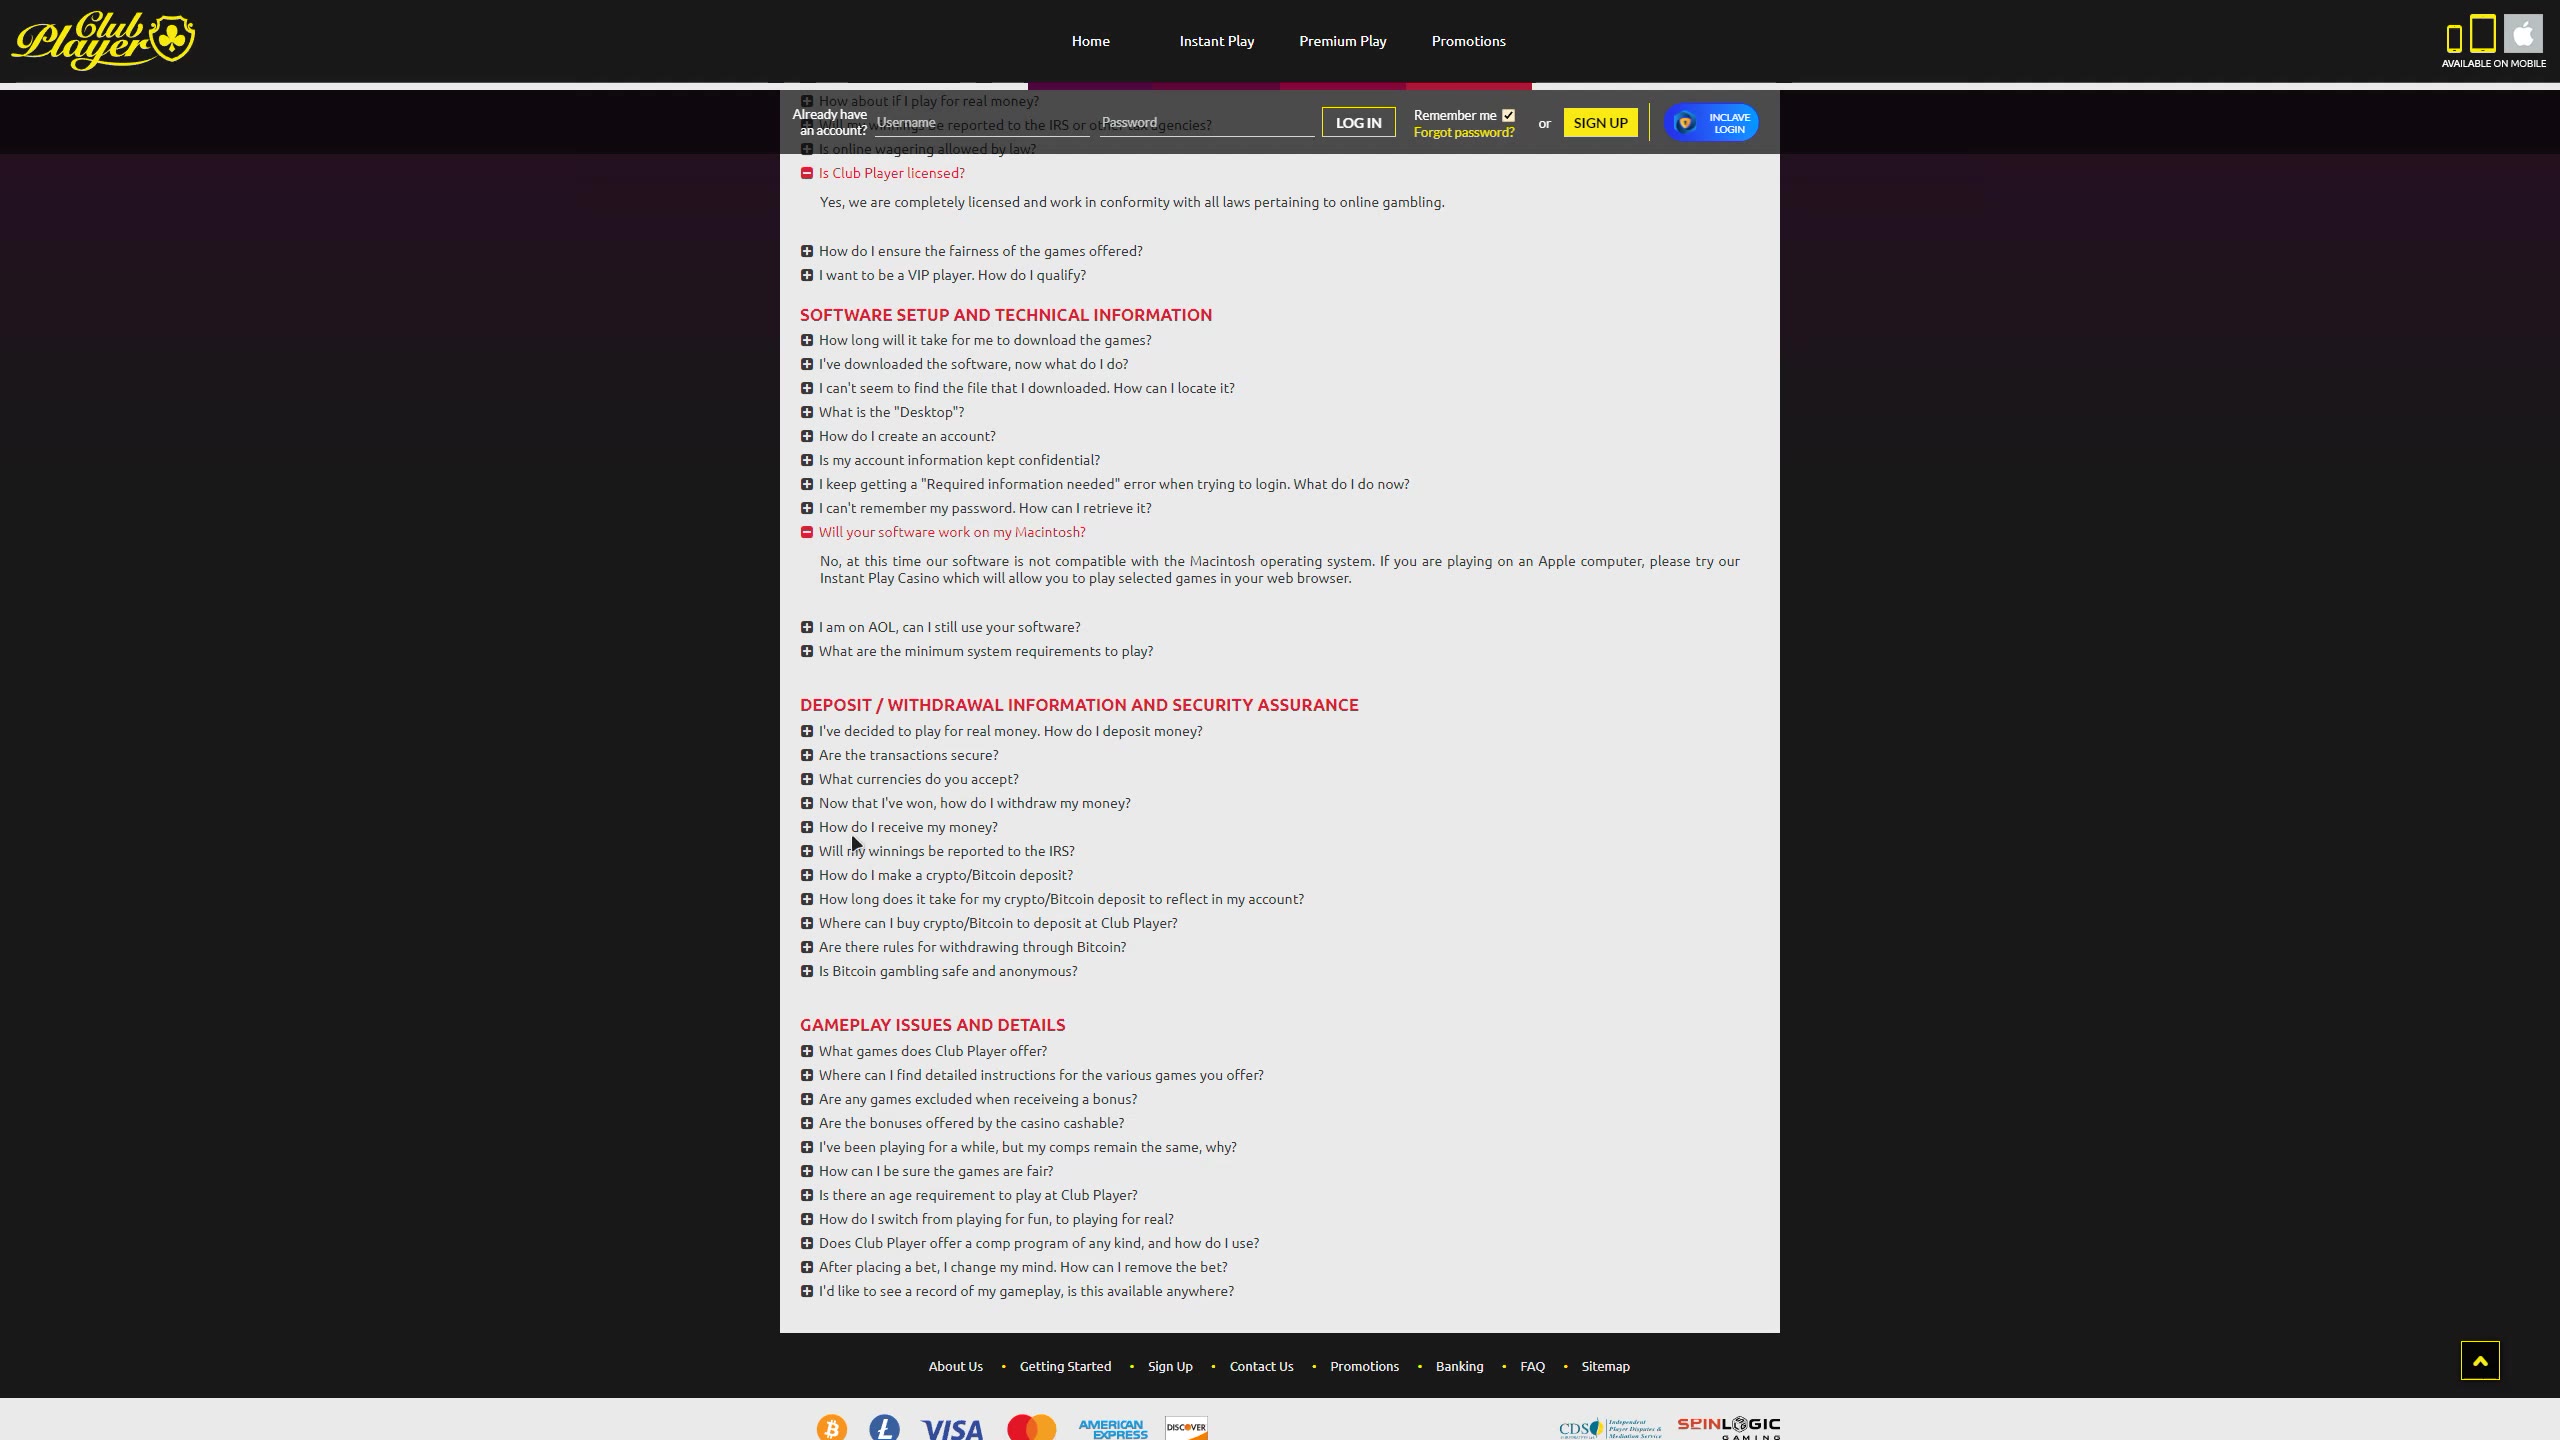Click the Forgot password link
This screenshot has height=1440, width=2560.
tap(1463, 132)
